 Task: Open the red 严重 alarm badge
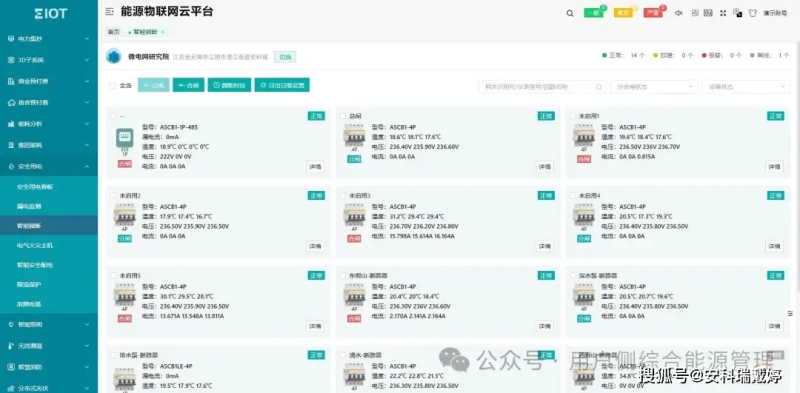653,13
